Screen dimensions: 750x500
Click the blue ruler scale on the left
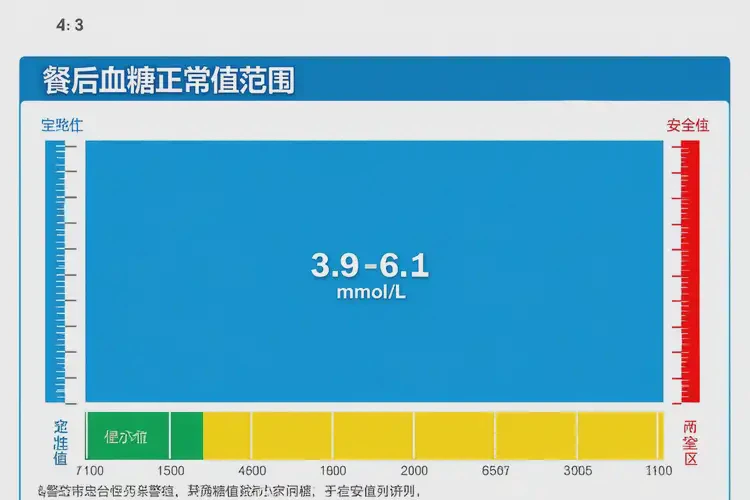56,270
